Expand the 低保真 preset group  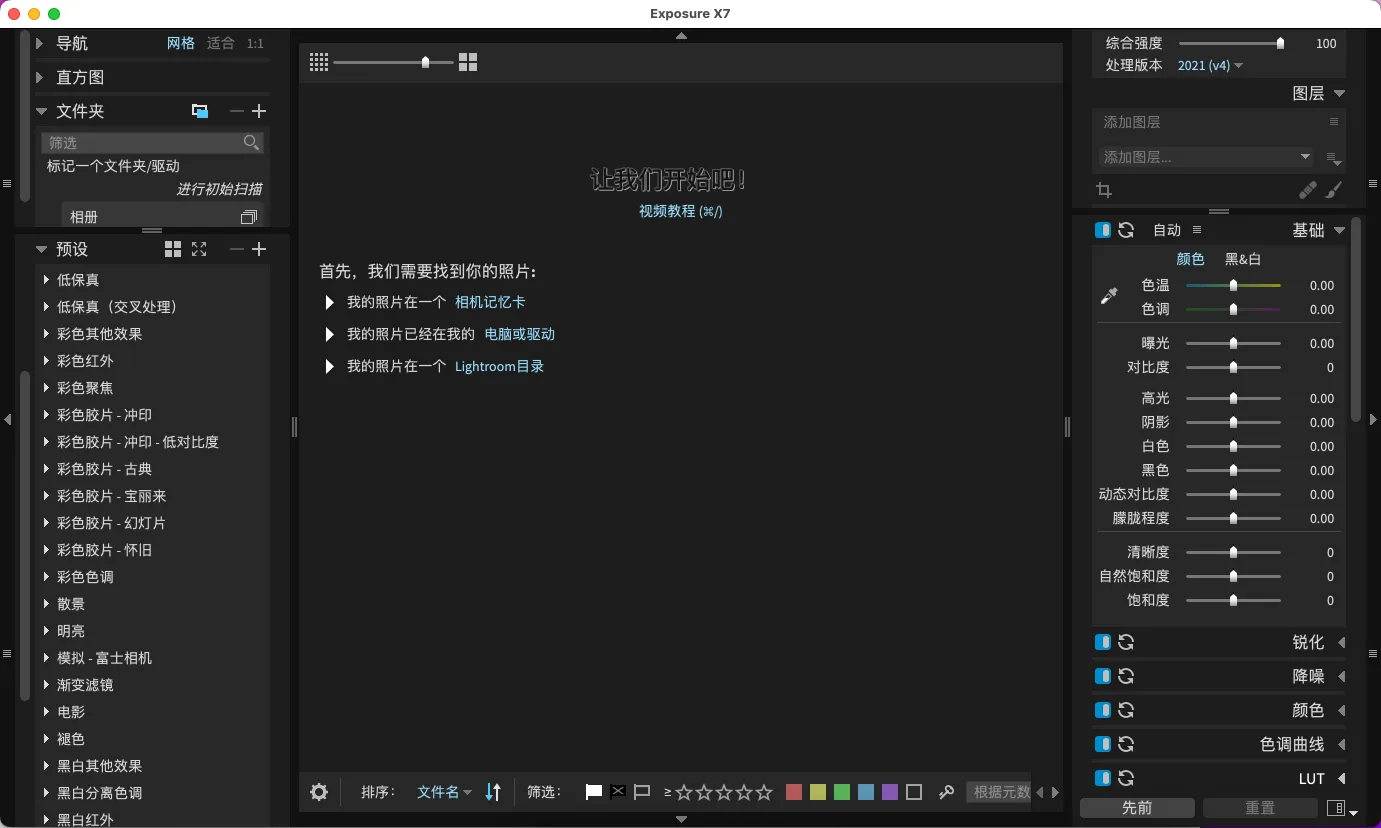pyautogui.click(x=47, y=280)
